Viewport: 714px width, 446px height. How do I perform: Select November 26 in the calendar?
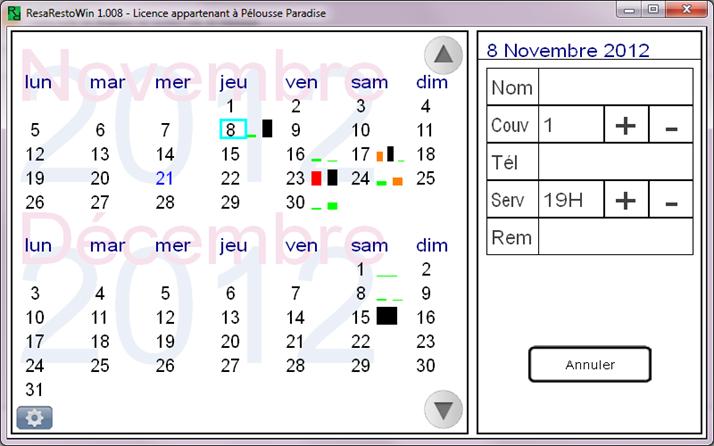(35, 202)
